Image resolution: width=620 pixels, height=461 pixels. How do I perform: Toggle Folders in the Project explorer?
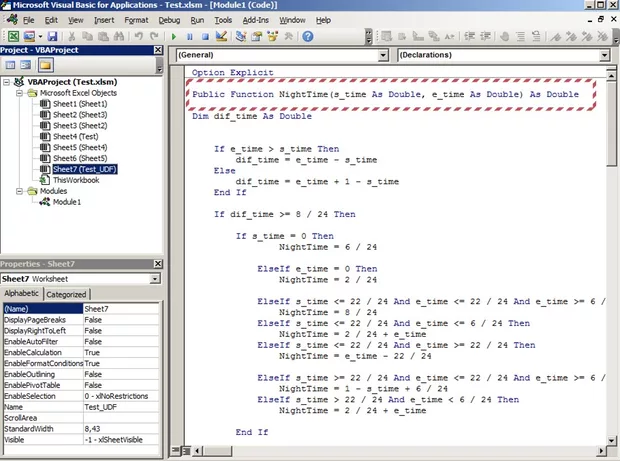pyautogui.click(x=46, y=65)
